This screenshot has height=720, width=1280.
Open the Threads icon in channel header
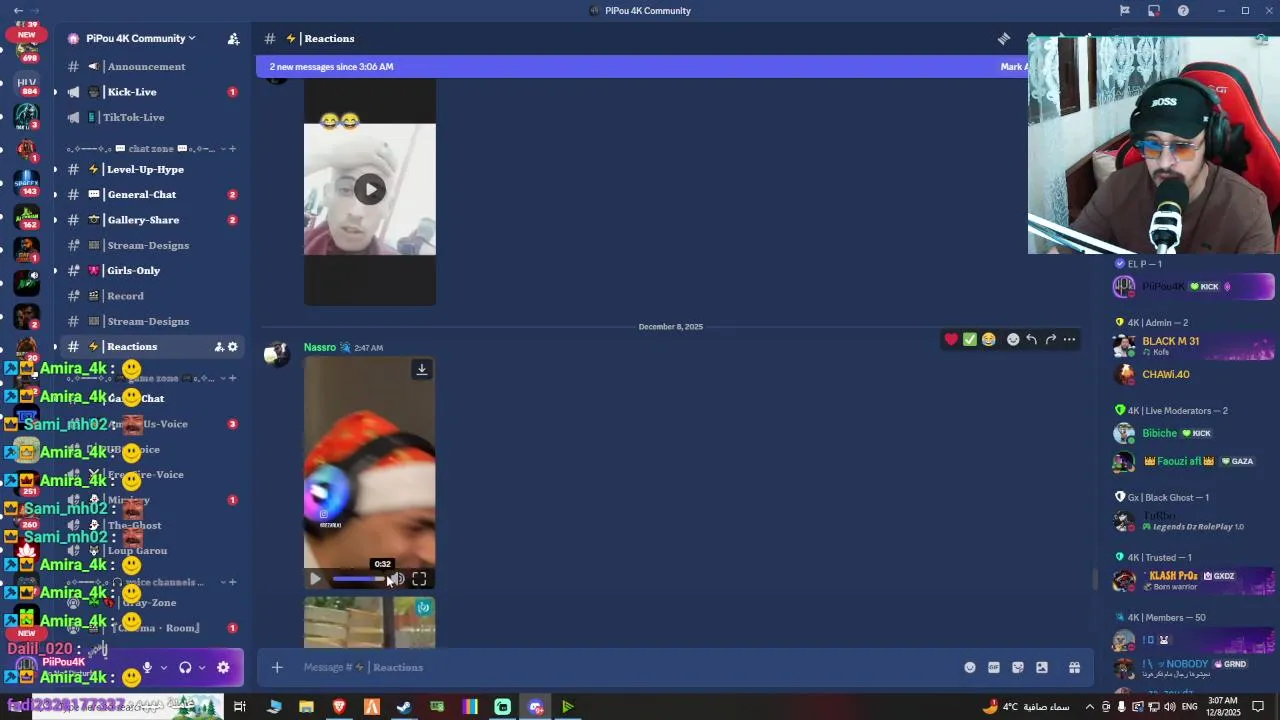coord(1003,38)
